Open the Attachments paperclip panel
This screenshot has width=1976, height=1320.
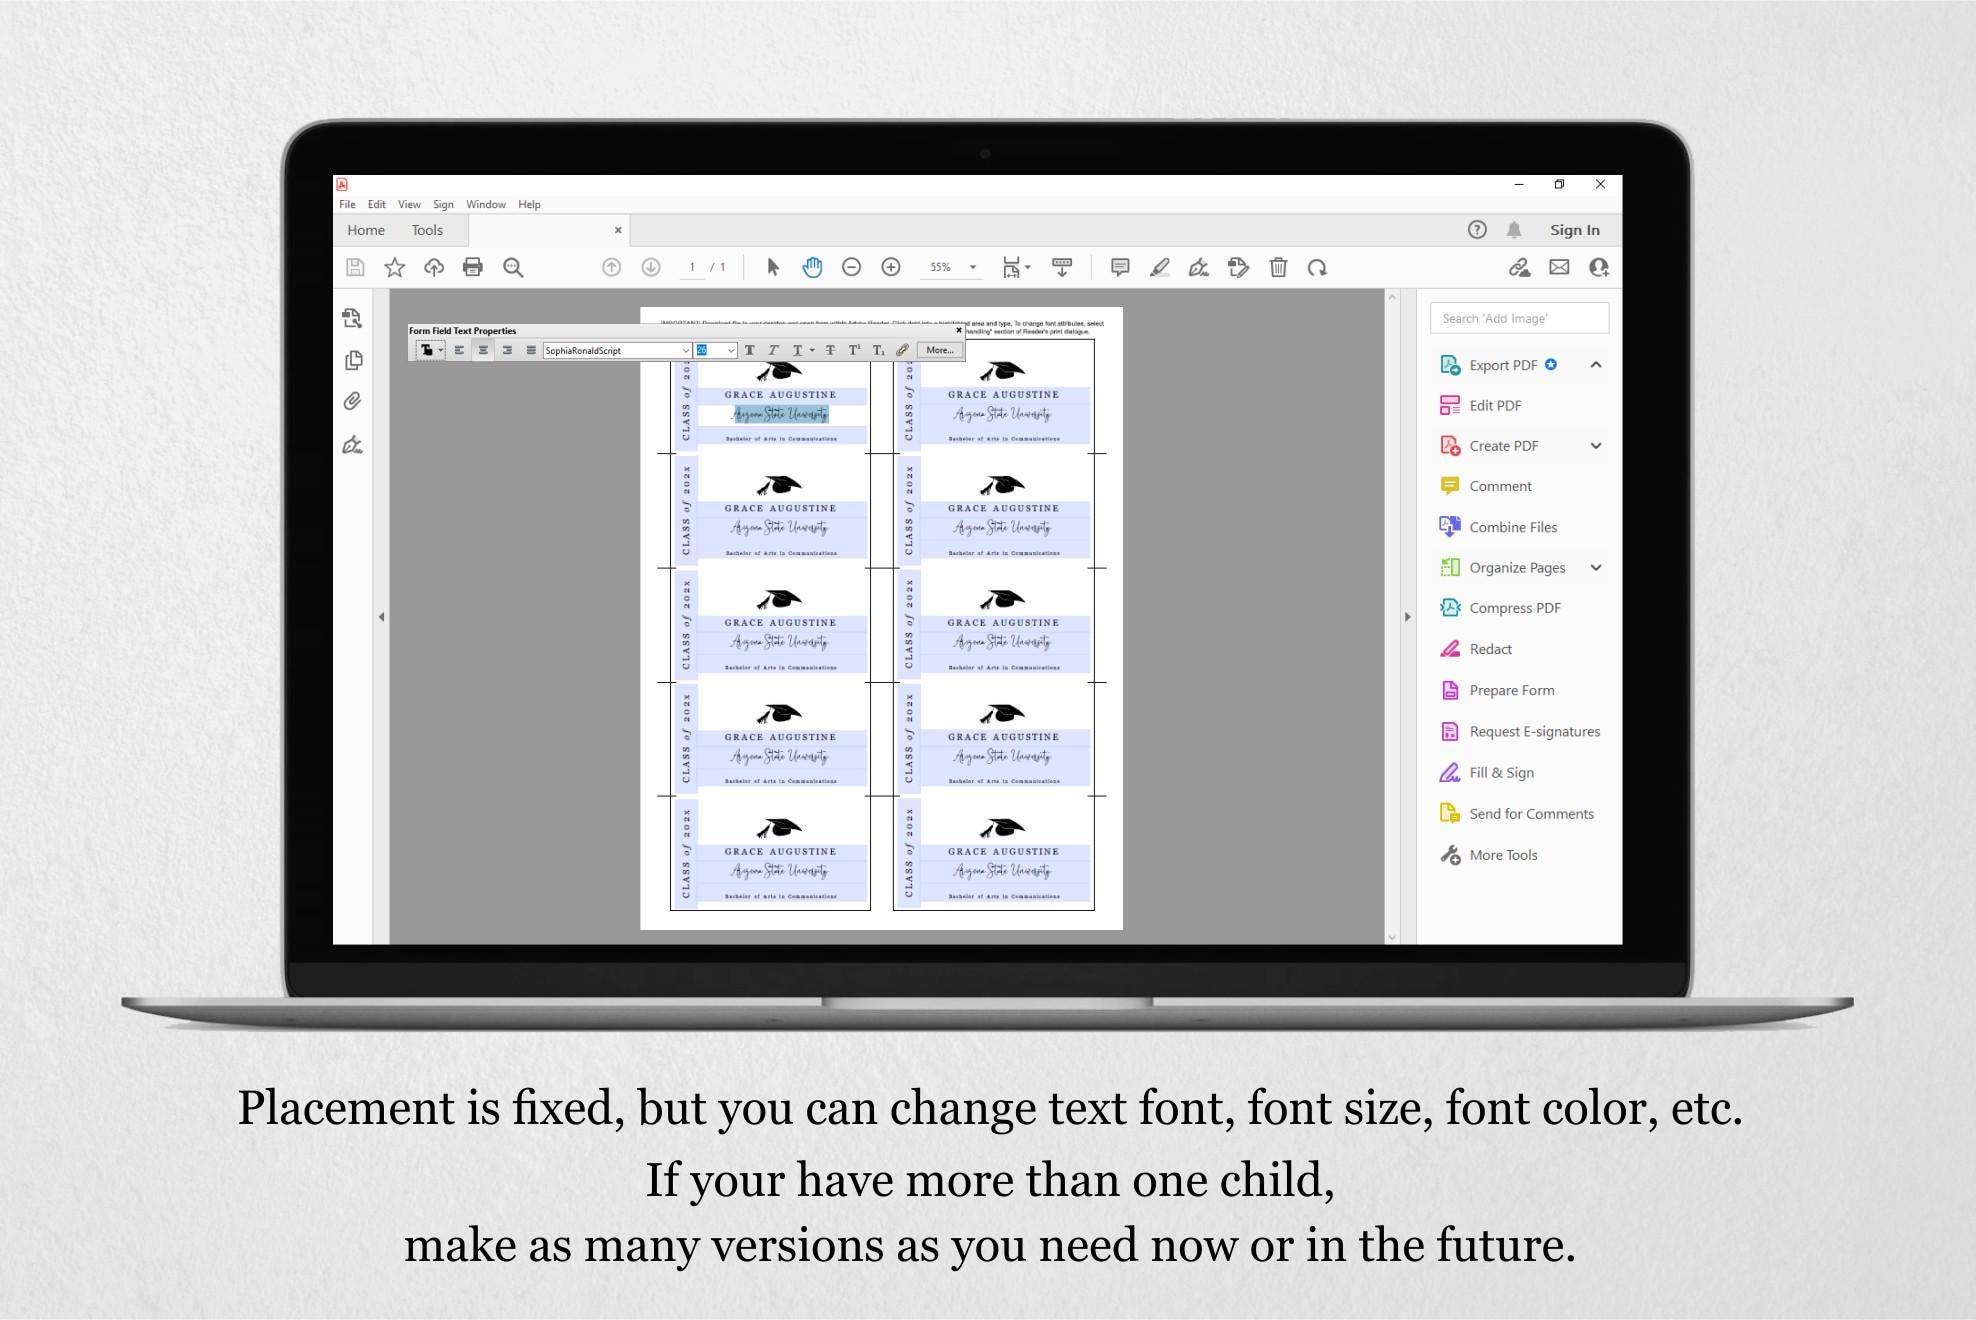[x=352, y=401]
